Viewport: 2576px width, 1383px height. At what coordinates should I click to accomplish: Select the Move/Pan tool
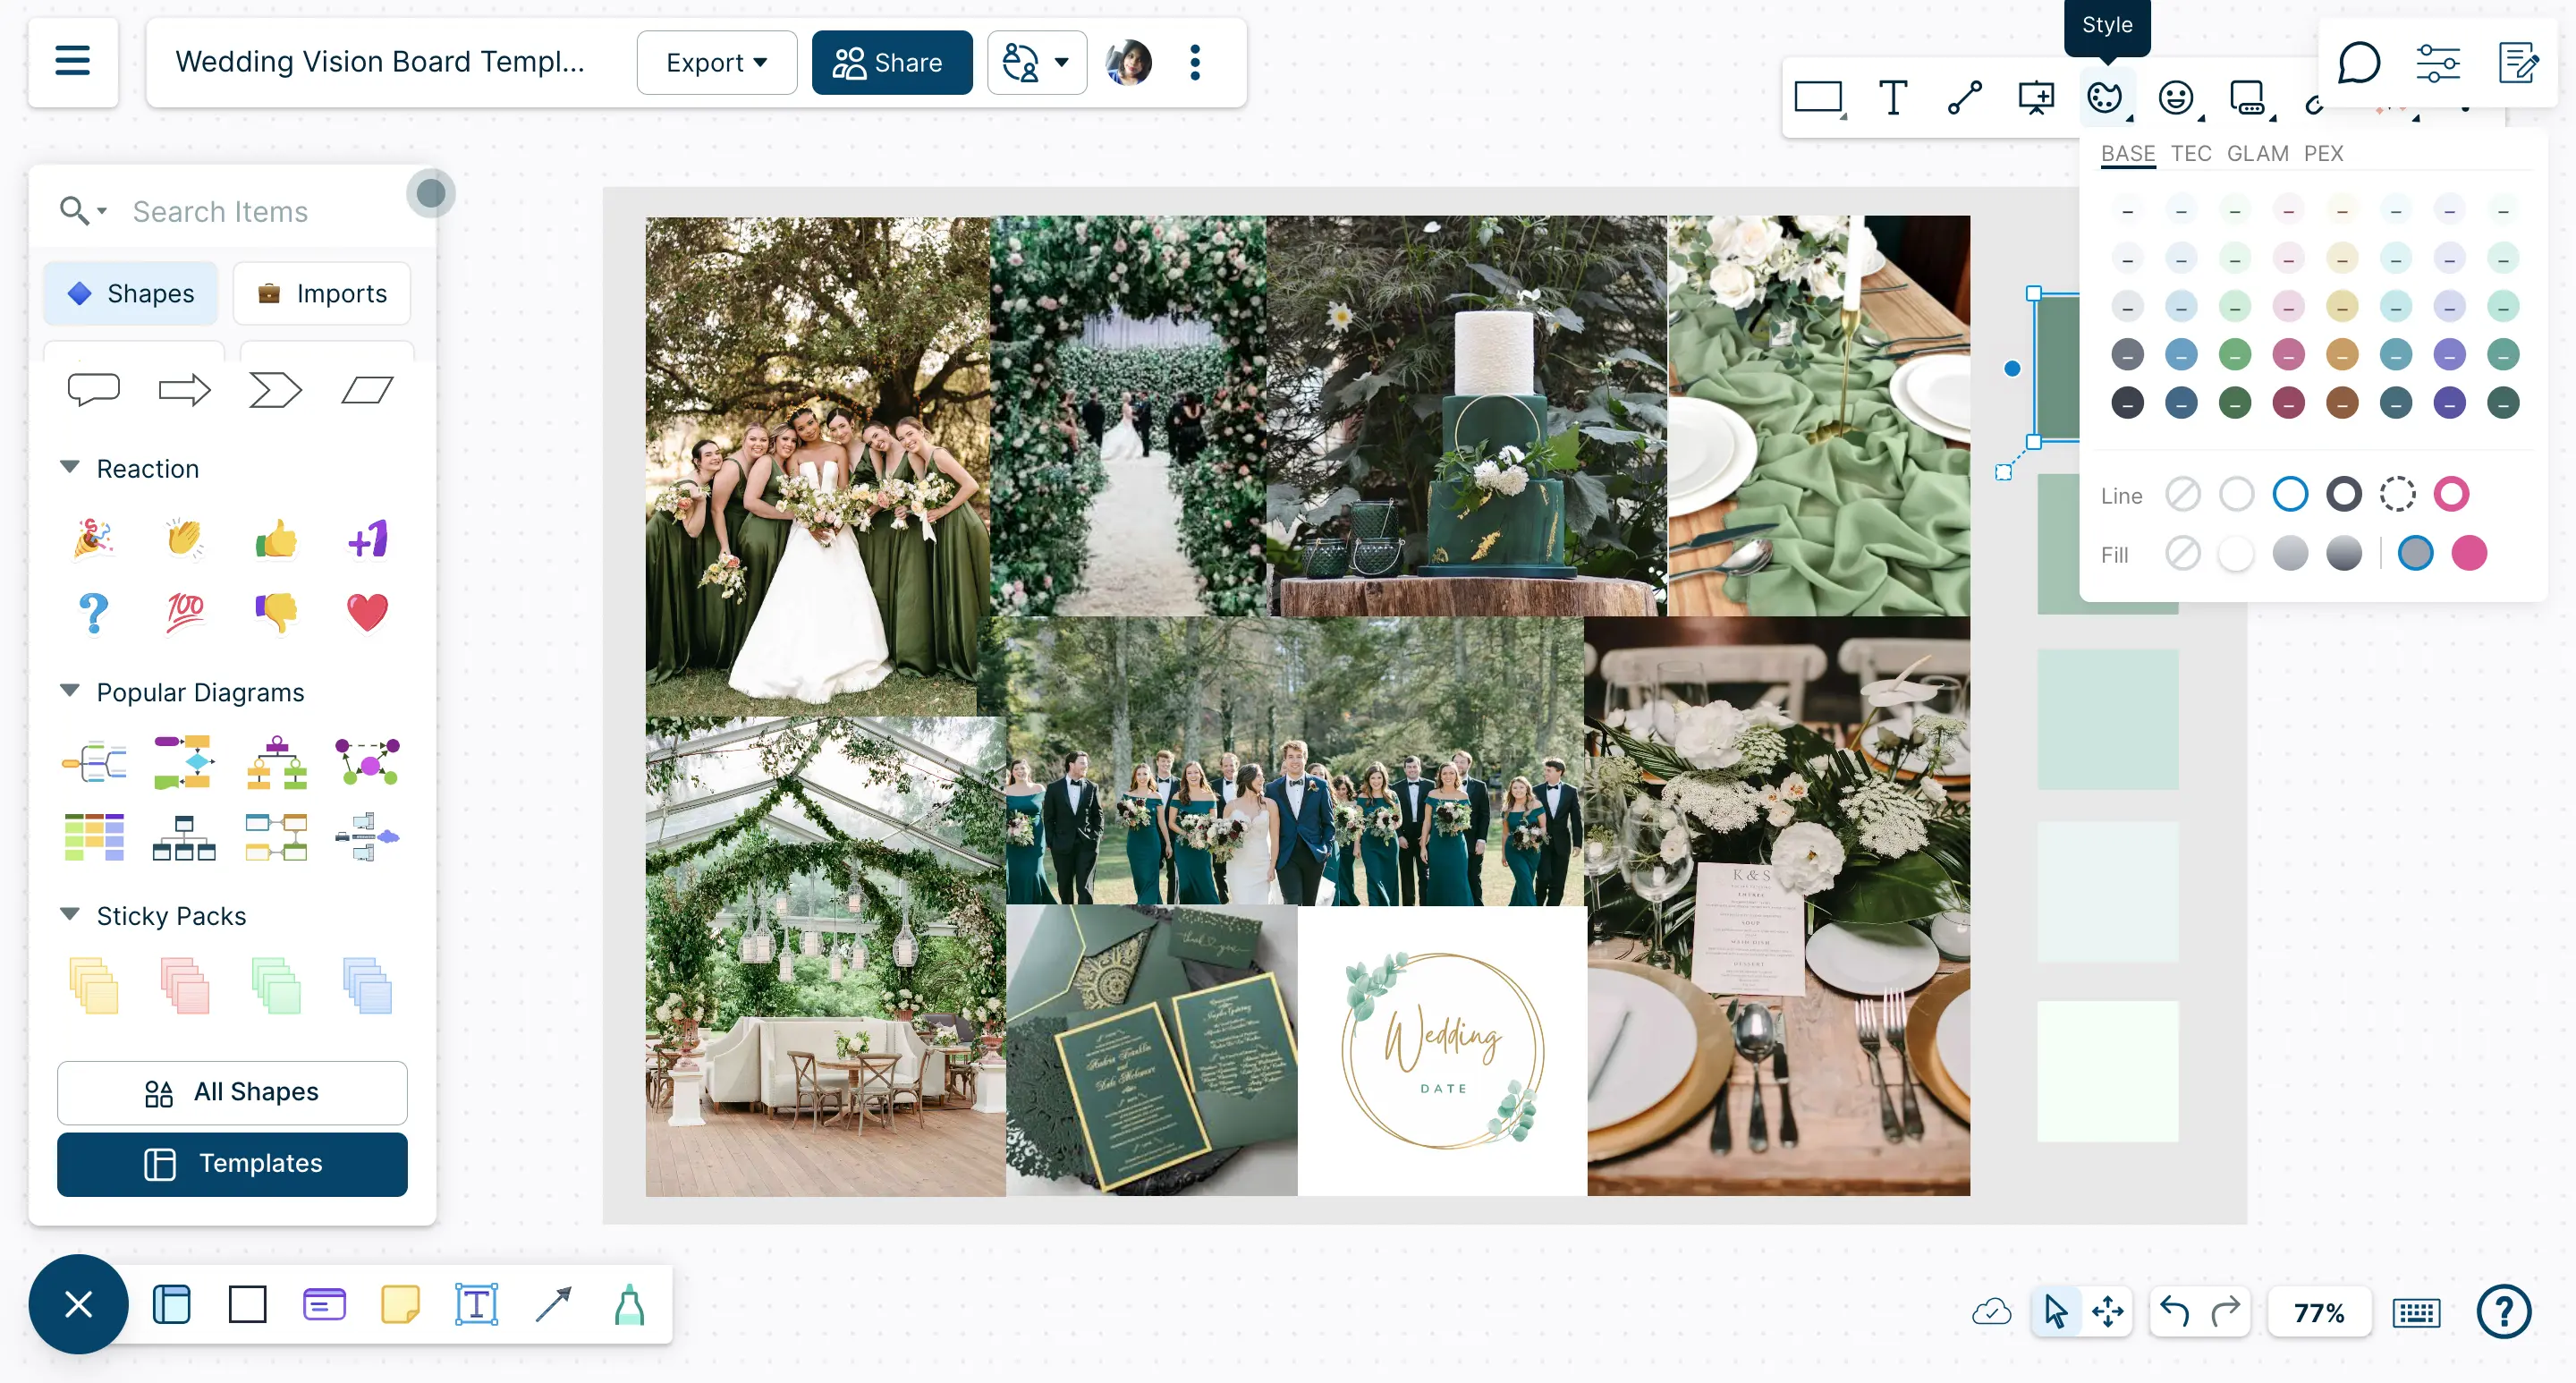2107,1311
